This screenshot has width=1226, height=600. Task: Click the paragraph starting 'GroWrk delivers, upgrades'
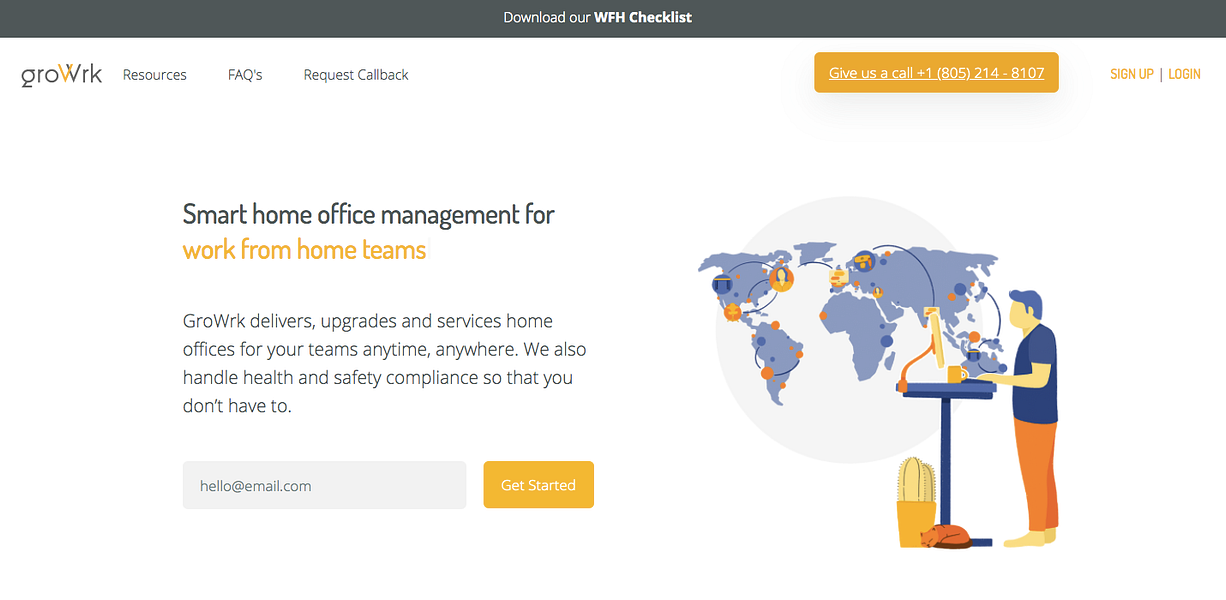tap(385, 364)
